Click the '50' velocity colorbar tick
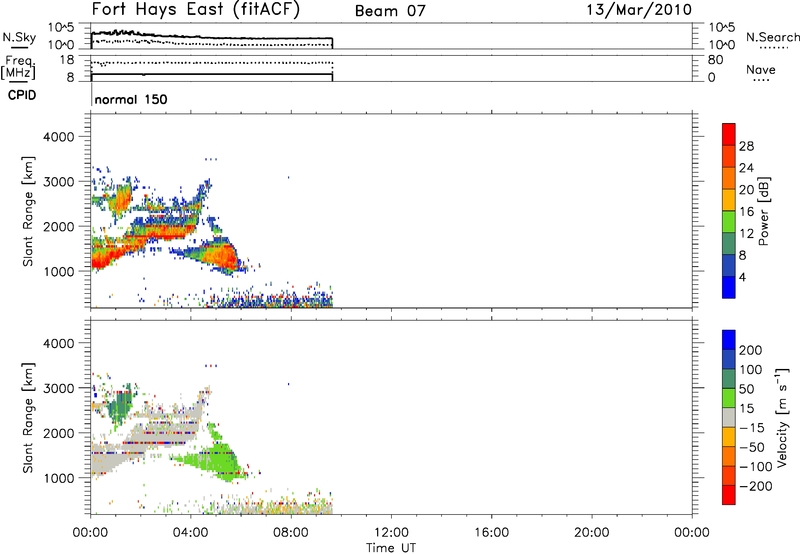The image size is (800, 554). point(746,389)
